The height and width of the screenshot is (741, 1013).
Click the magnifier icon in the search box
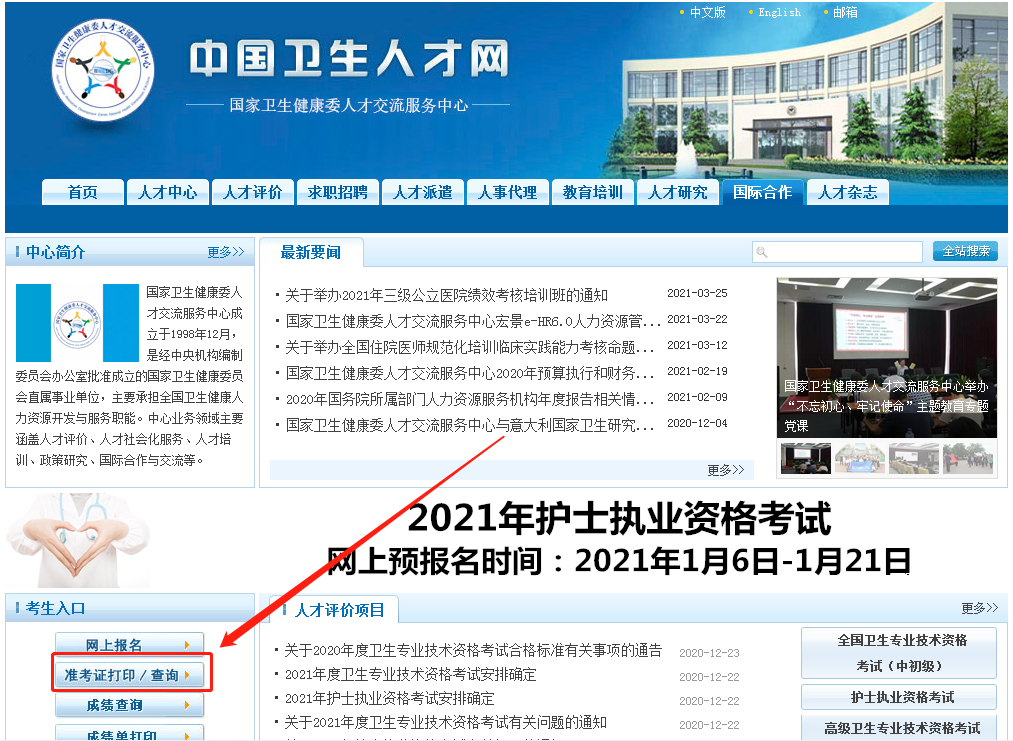764,251
